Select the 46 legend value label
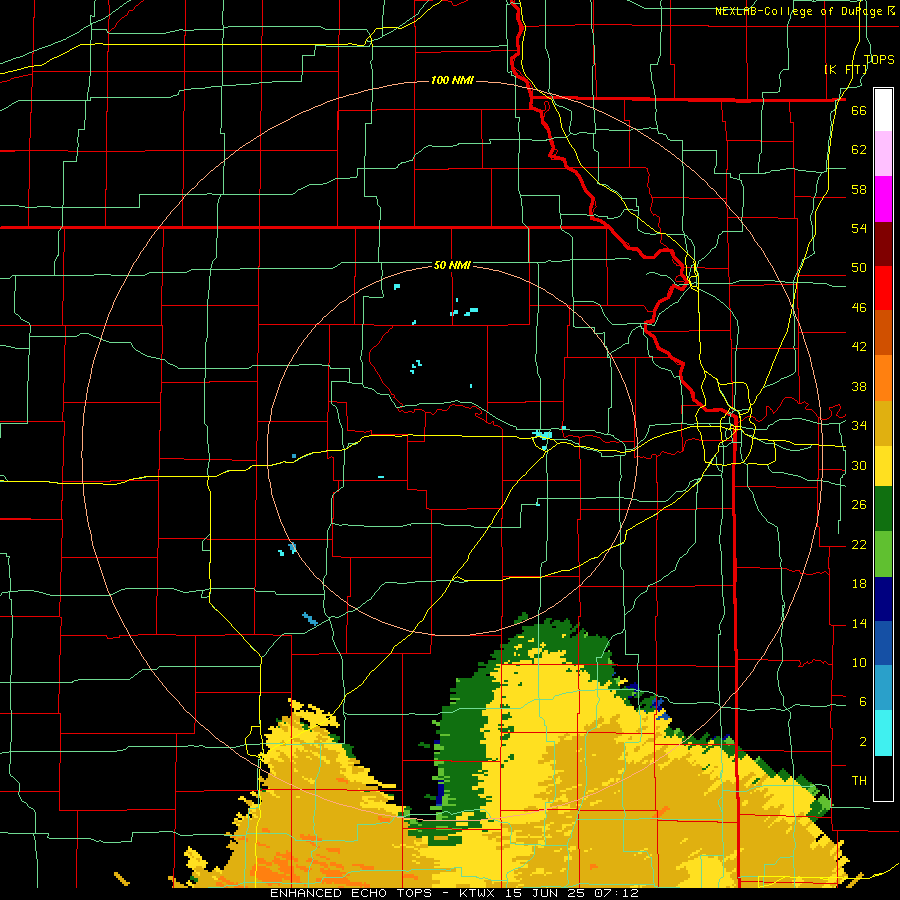The width and height of the screenshot is (900, 900). click(x=859, y=308)
